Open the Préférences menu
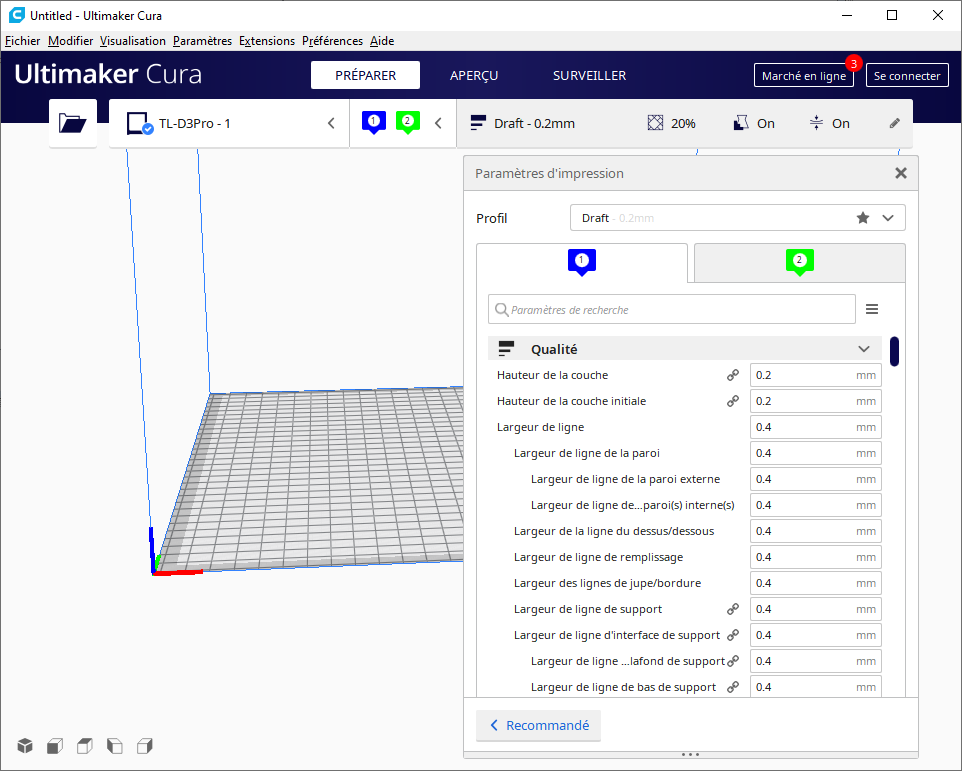Viewport: 962px width, 771px height. click(333, 41)
